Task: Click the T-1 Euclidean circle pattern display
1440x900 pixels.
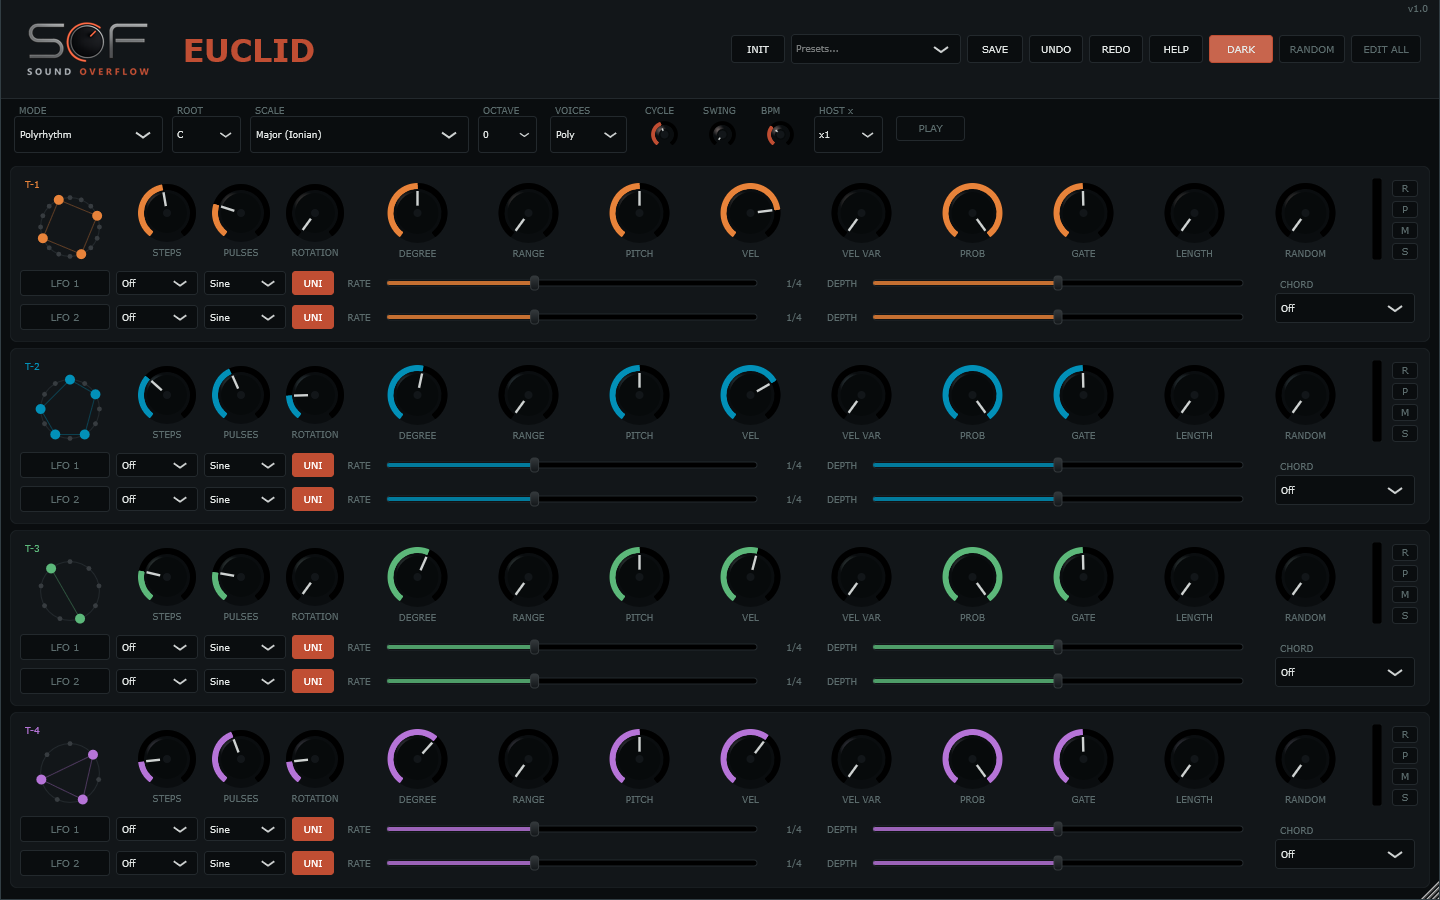Action: [x=70, y=226]
